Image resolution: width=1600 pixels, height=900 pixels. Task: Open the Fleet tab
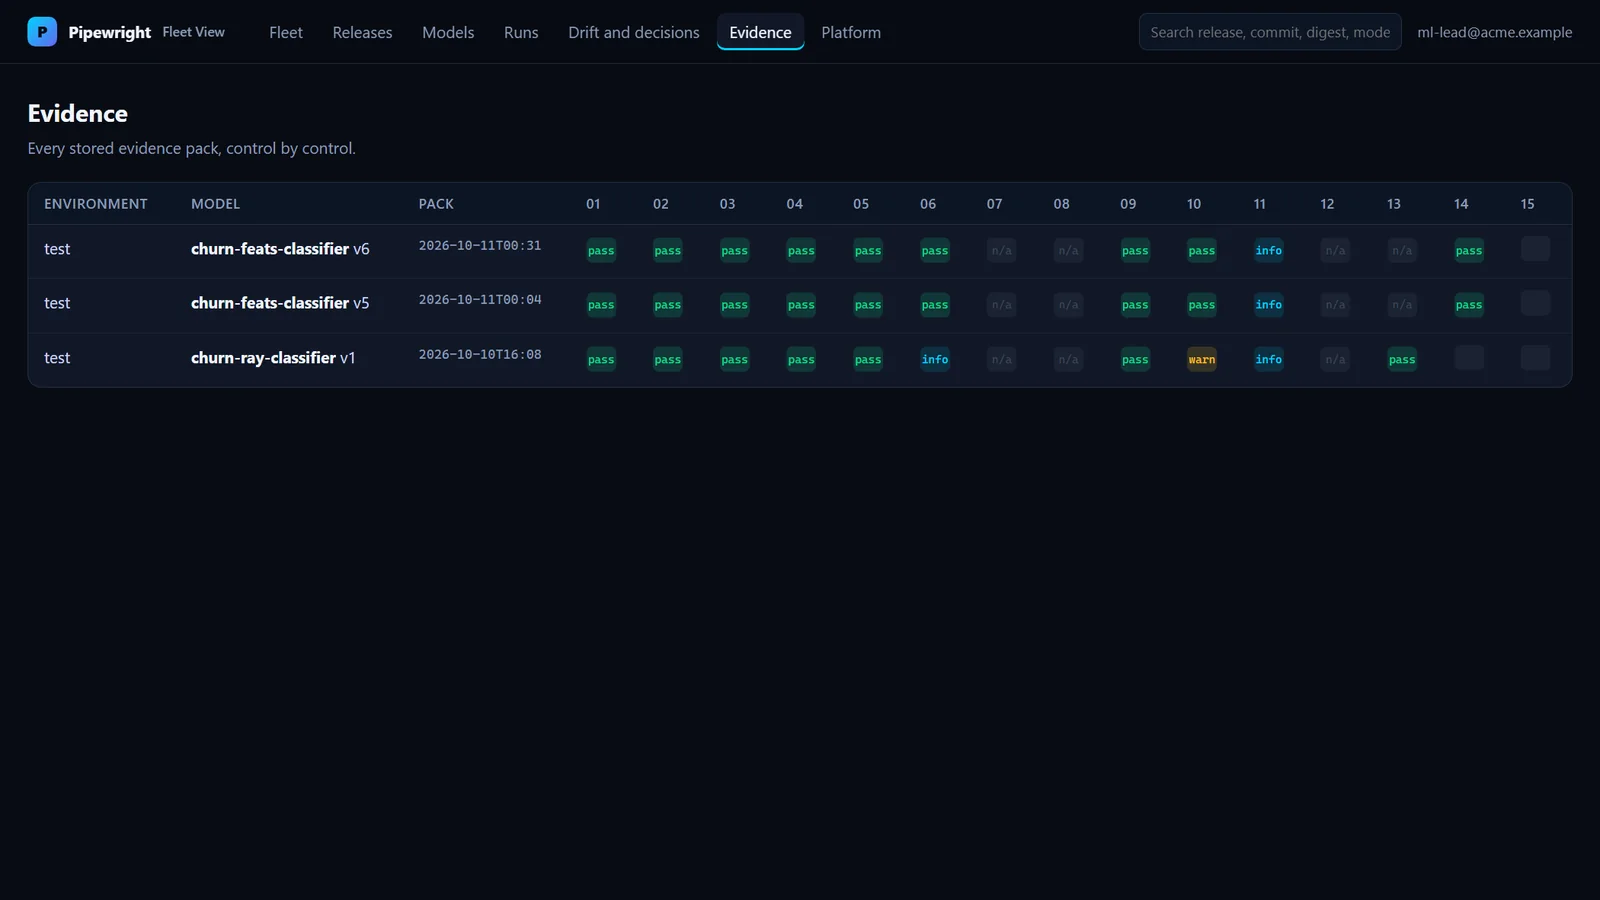point(285,32)
